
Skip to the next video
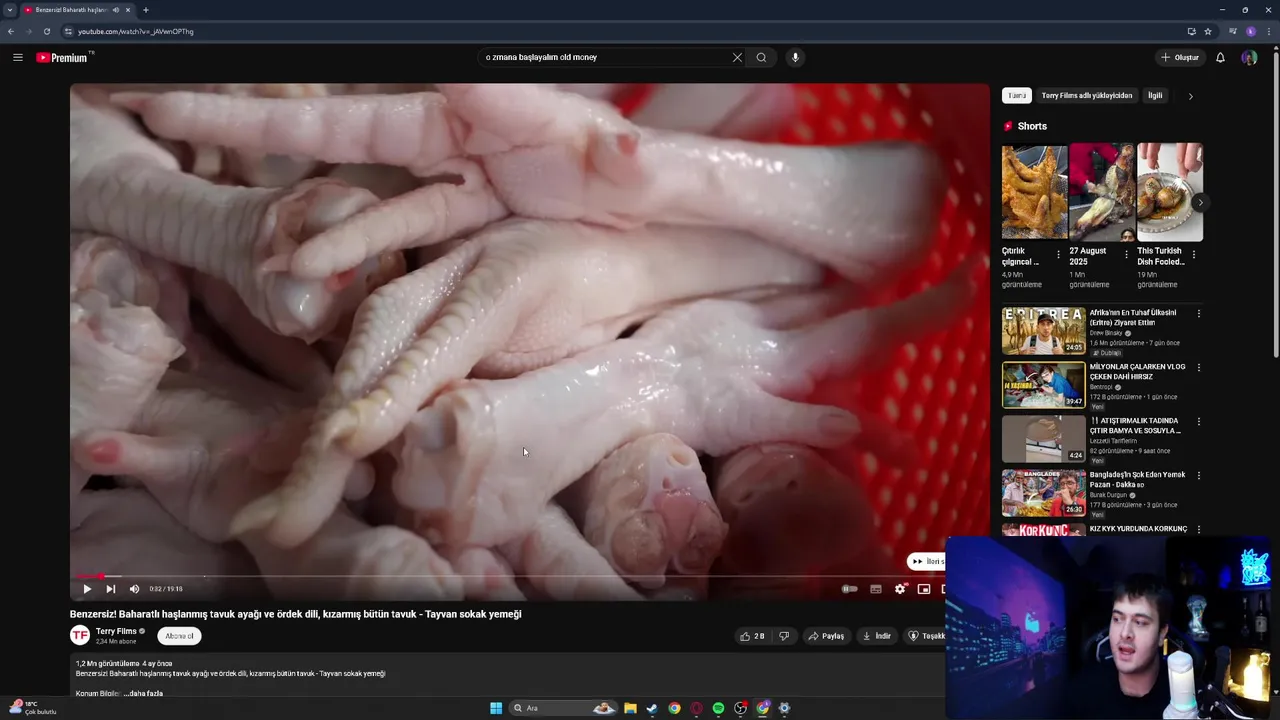pyautogui.click(x=110, y=589)
